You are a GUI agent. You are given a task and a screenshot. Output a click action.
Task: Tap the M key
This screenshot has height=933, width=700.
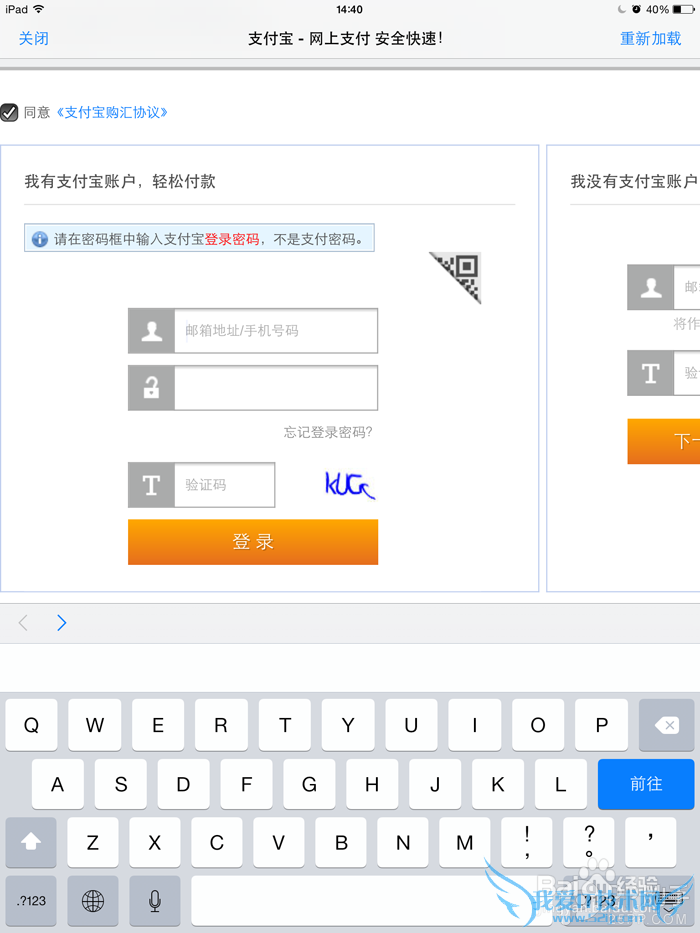pyautogui.click(x=465, y=842)
